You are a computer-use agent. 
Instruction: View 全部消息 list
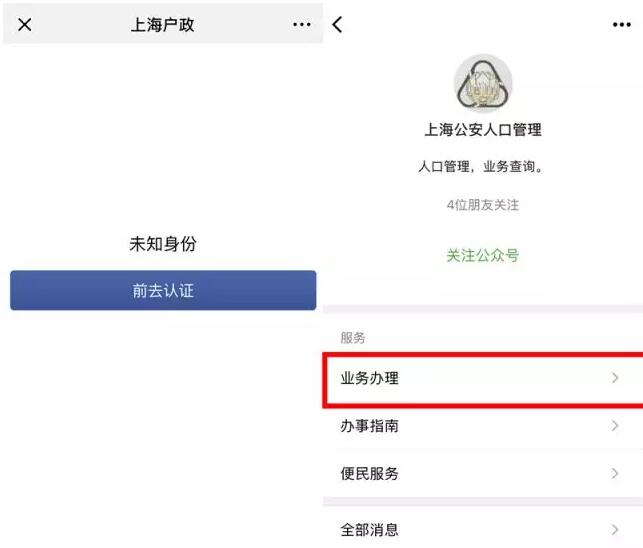[483, 530]
